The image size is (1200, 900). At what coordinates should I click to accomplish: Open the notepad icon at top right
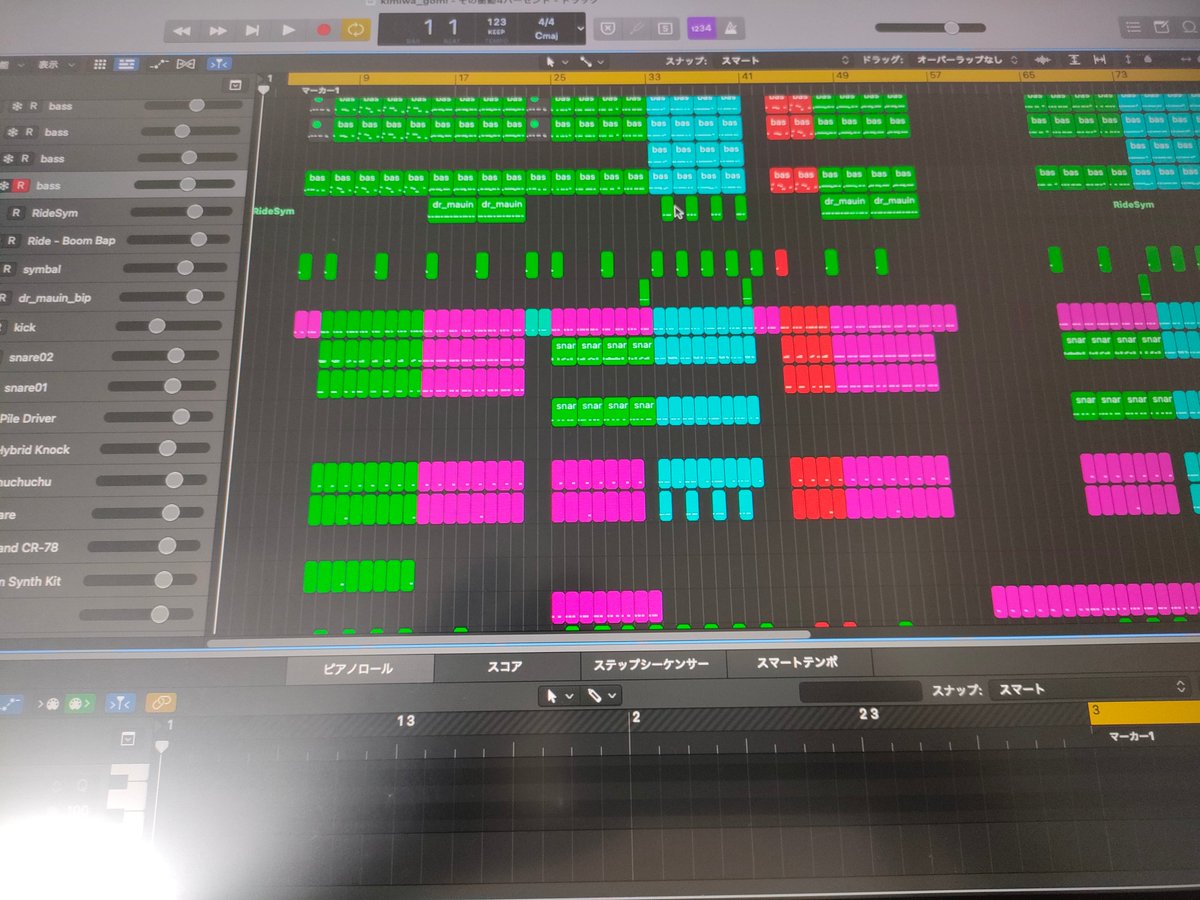(1160, 27)
